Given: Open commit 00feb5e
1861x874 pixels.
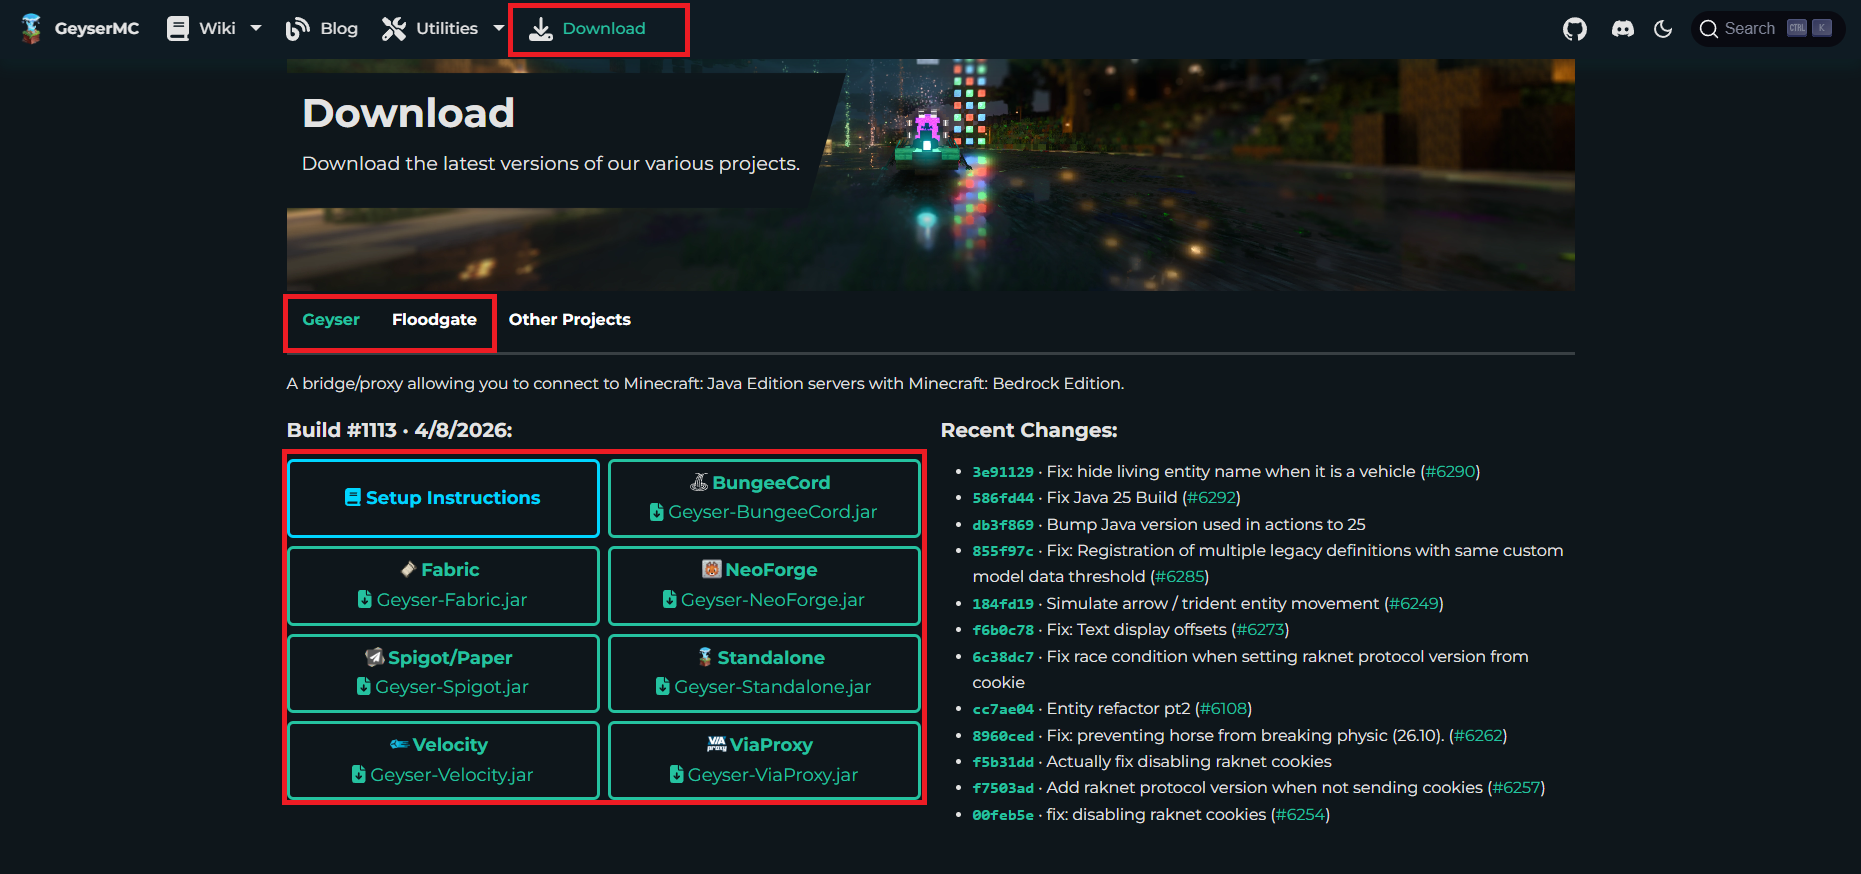Looking at the screenshot, I should pyautogui.click(x=1003, y=815).
